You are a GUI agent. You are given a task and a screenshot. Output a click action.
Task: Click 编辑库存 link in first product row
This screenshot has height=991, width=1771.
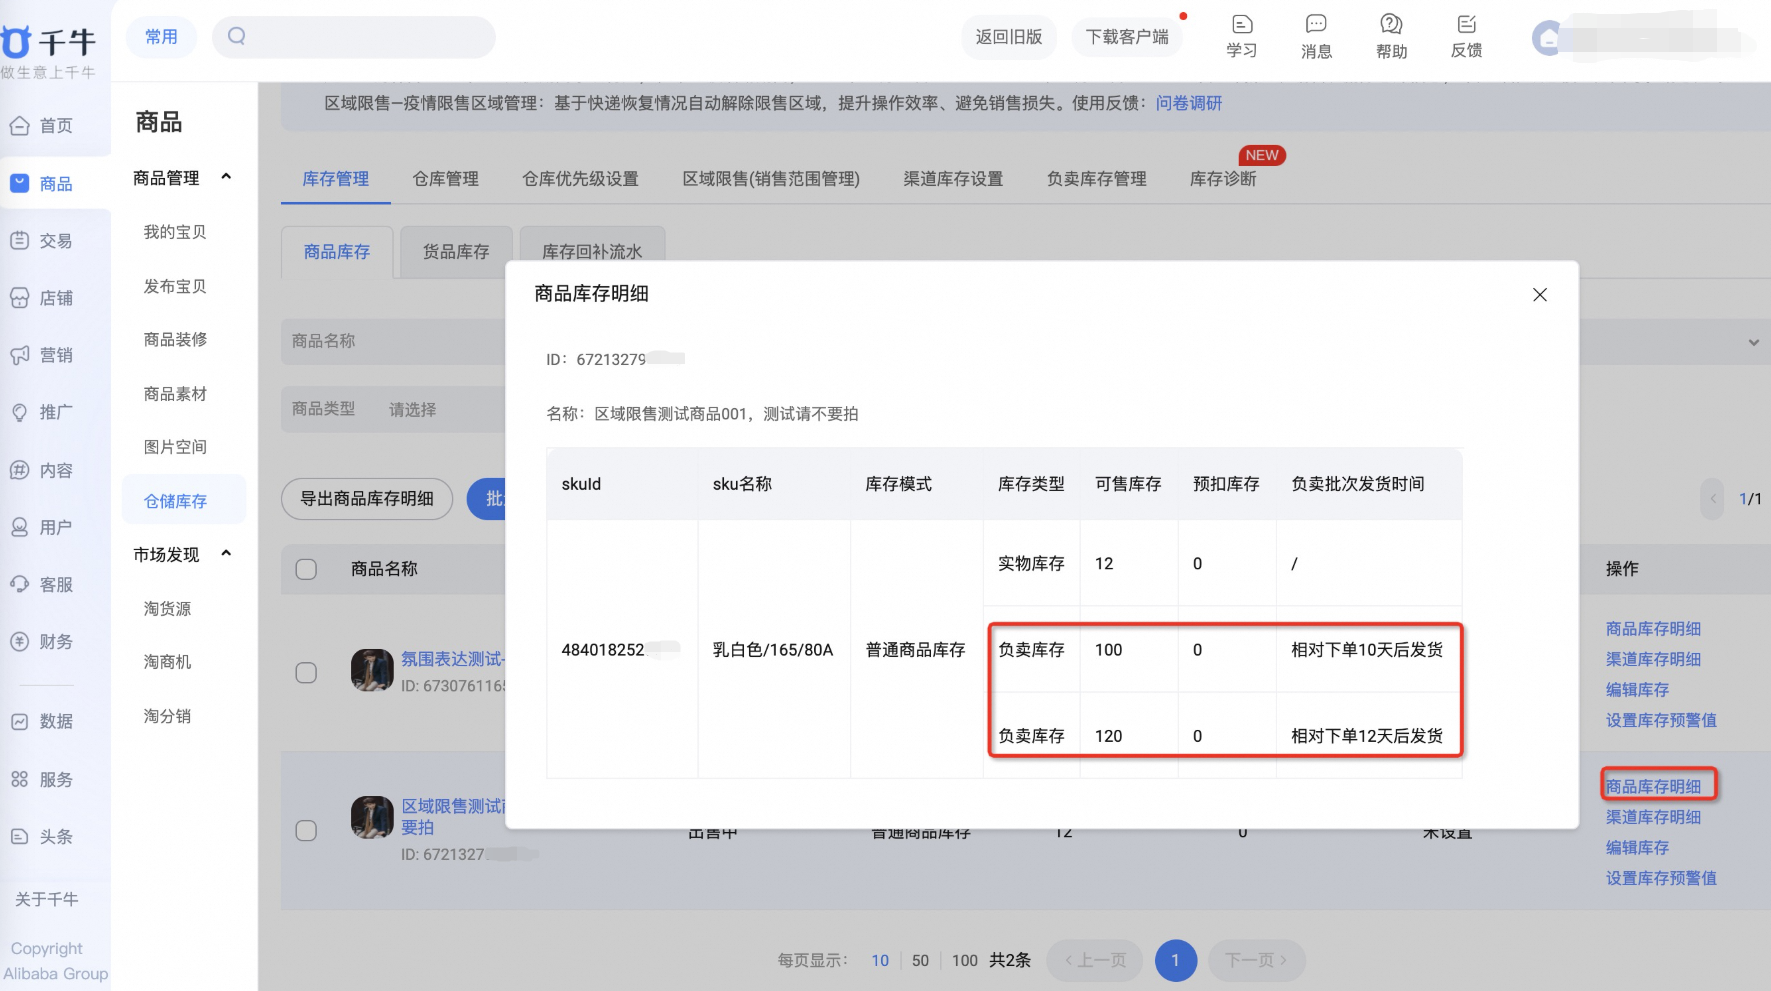1637,690
